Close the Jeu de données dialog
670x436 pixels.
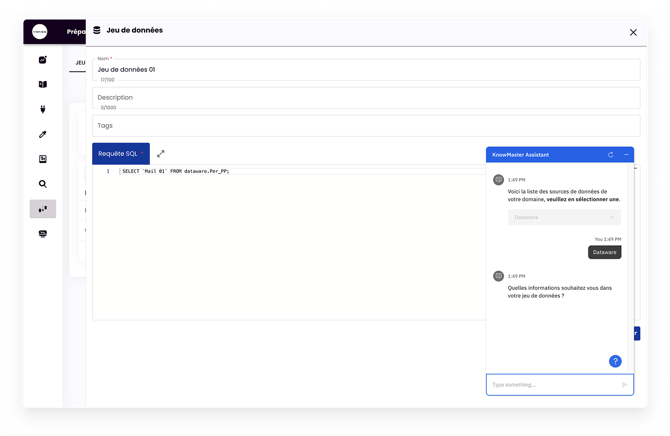tap(633, 32)
